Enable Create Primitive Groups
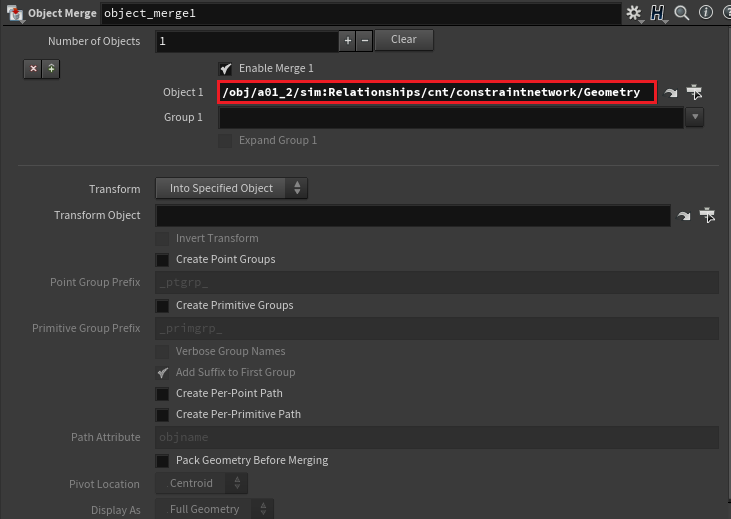Viewport: 731px width, 519px height. coord(162,305)
